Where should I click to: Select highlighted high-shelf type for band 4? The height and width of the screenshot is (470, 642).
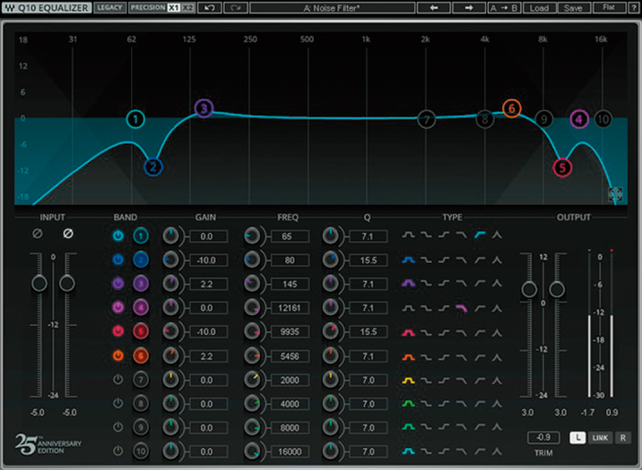click(462, 307)
